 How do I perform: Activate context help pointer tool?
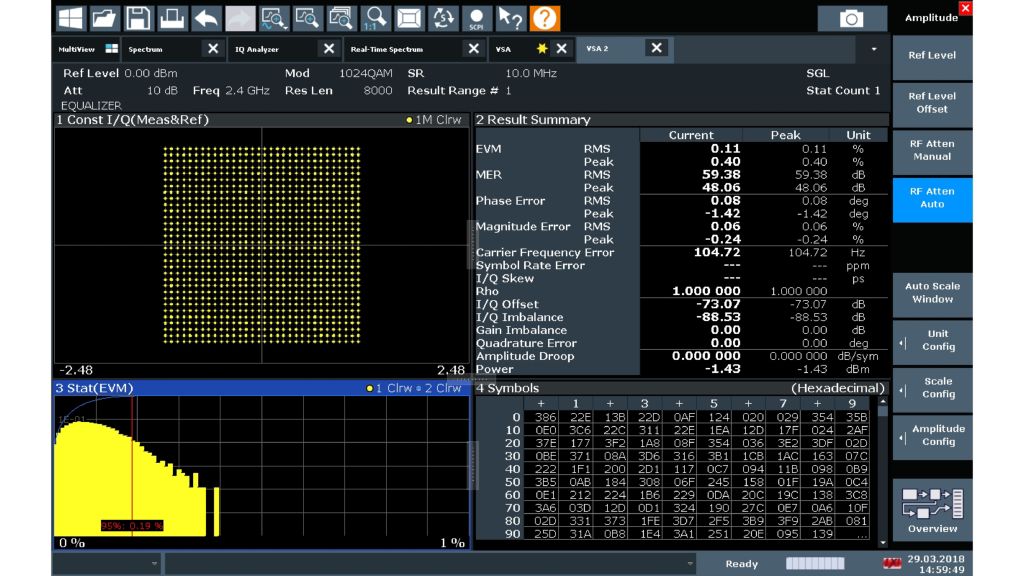point(511,18)
